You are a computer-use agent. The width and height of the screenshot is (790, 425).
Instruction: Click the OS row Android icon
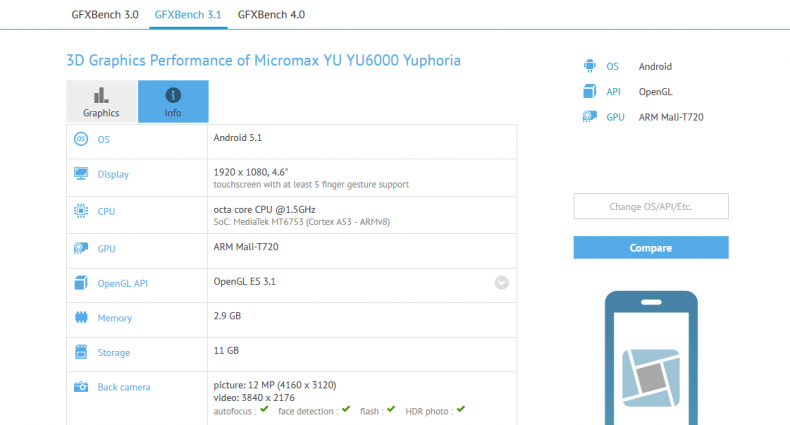click(81, 140)
